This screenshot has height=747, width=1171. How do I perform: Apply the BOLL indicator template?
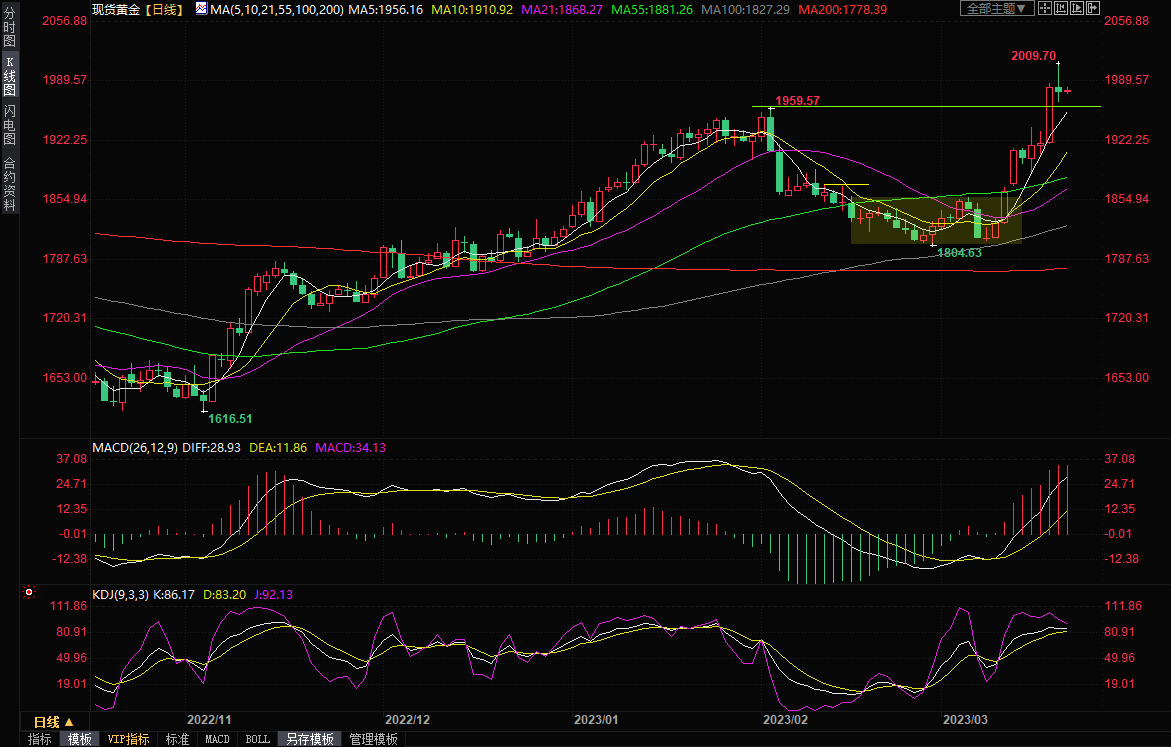click(257, 740)
